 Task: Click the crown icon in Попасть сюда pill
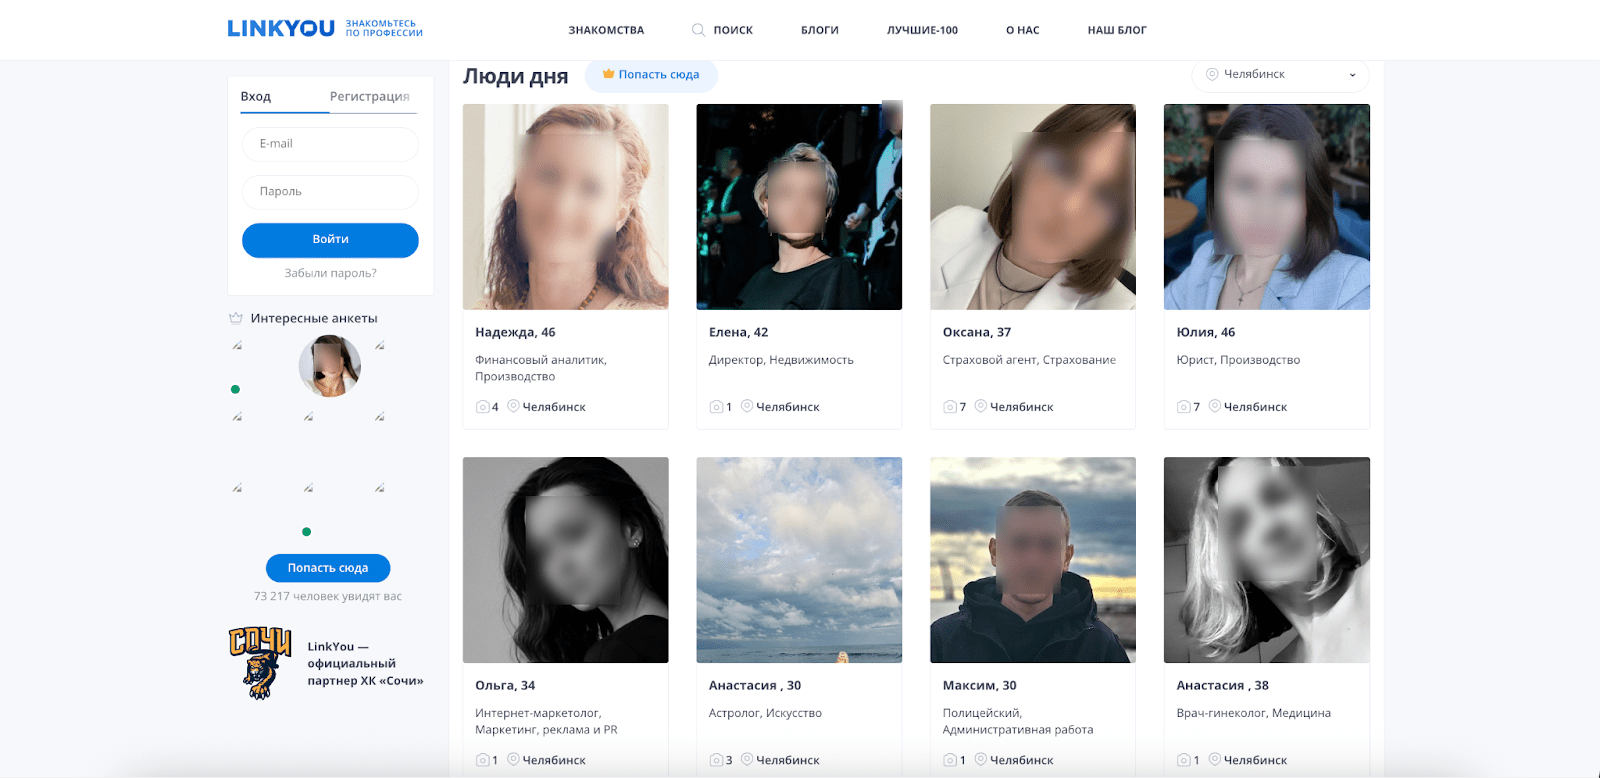point(608,74)
